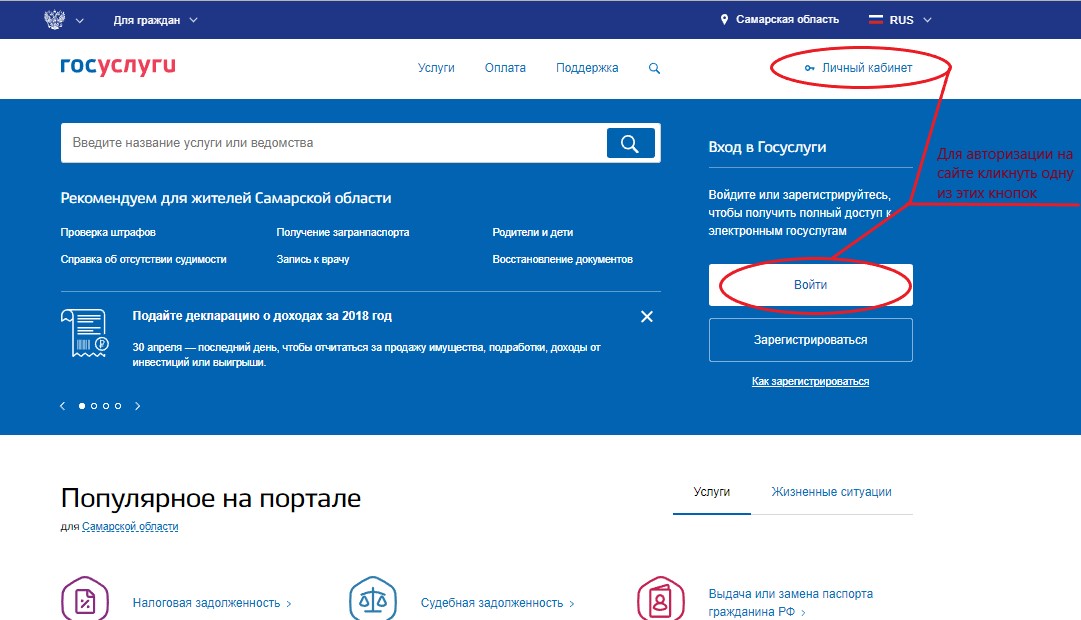Open Справка об отсутствии судимости
1081x620 pixels.
(143, 259)
